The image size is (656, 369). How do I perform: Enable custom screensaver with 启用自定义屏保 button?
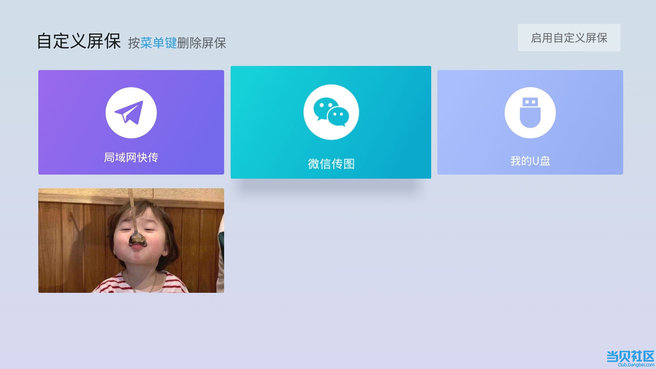569,38
